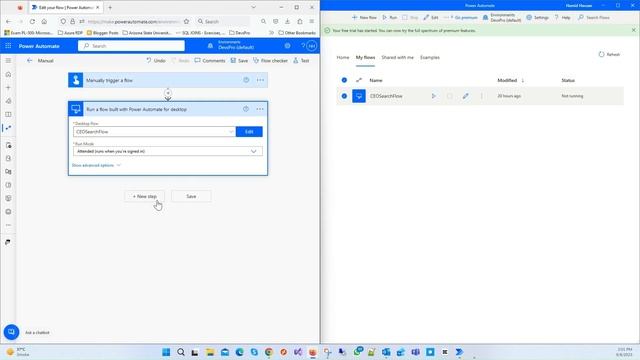Open the Run Mode Attended dropdown

(168, 151)
